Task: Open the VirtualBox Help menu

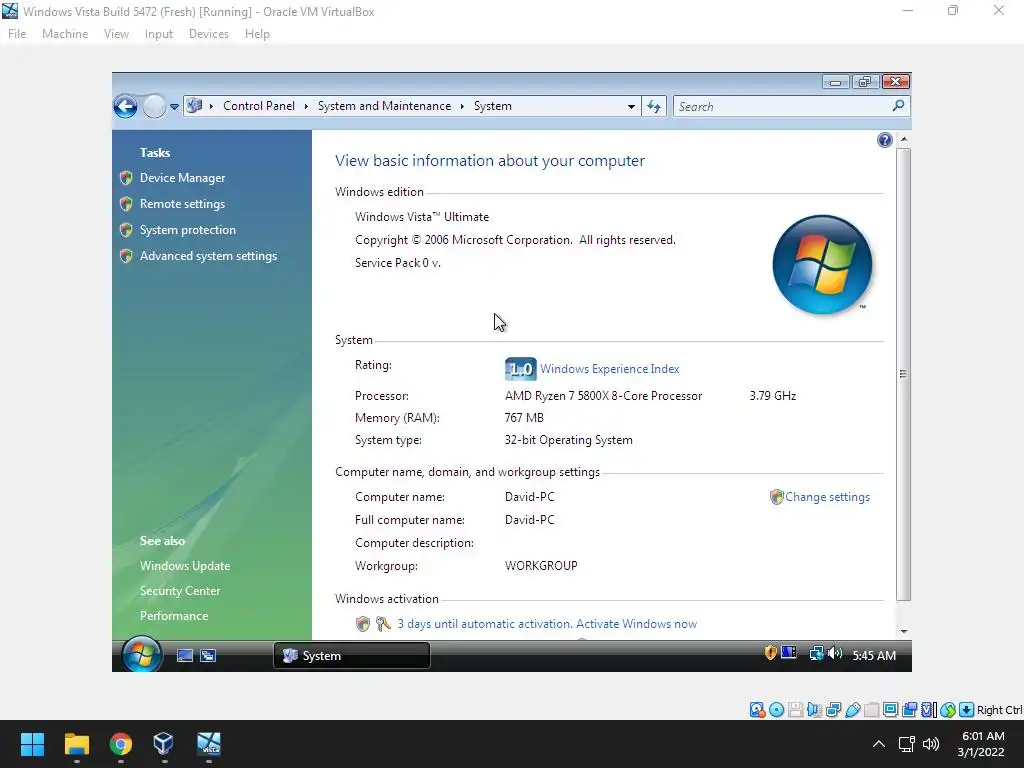Action: point(257,34)
